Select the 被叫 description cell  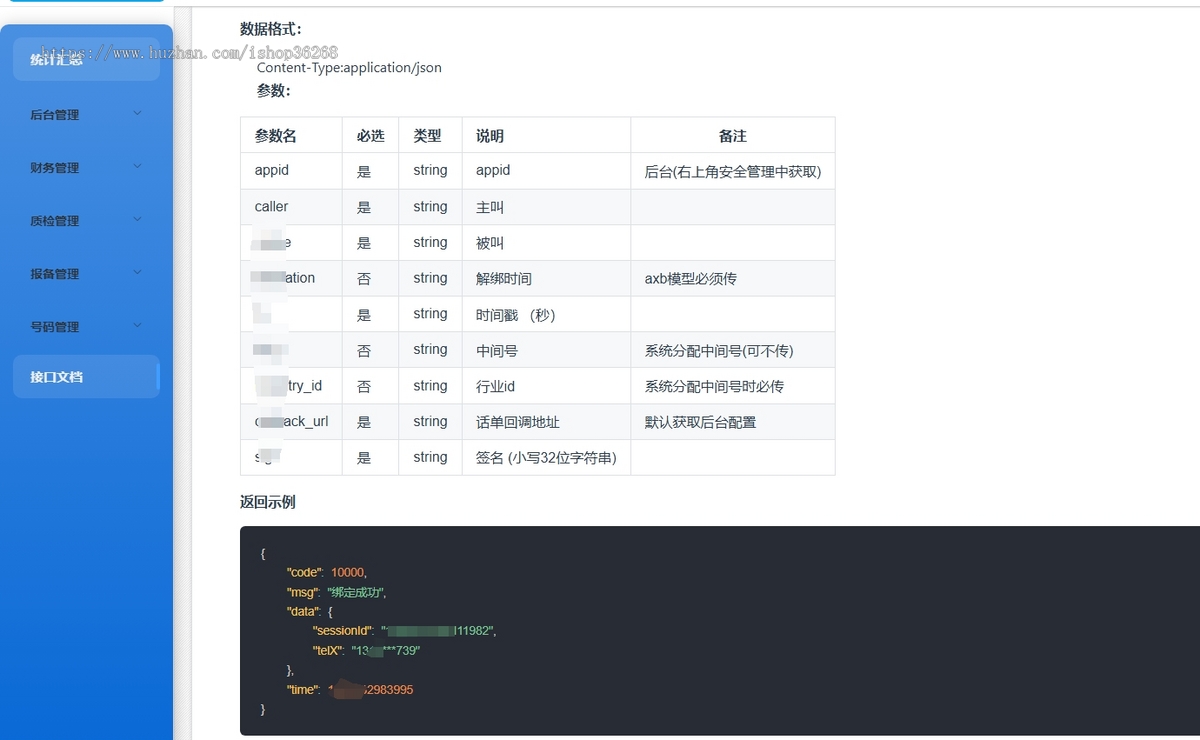point(546,243)
